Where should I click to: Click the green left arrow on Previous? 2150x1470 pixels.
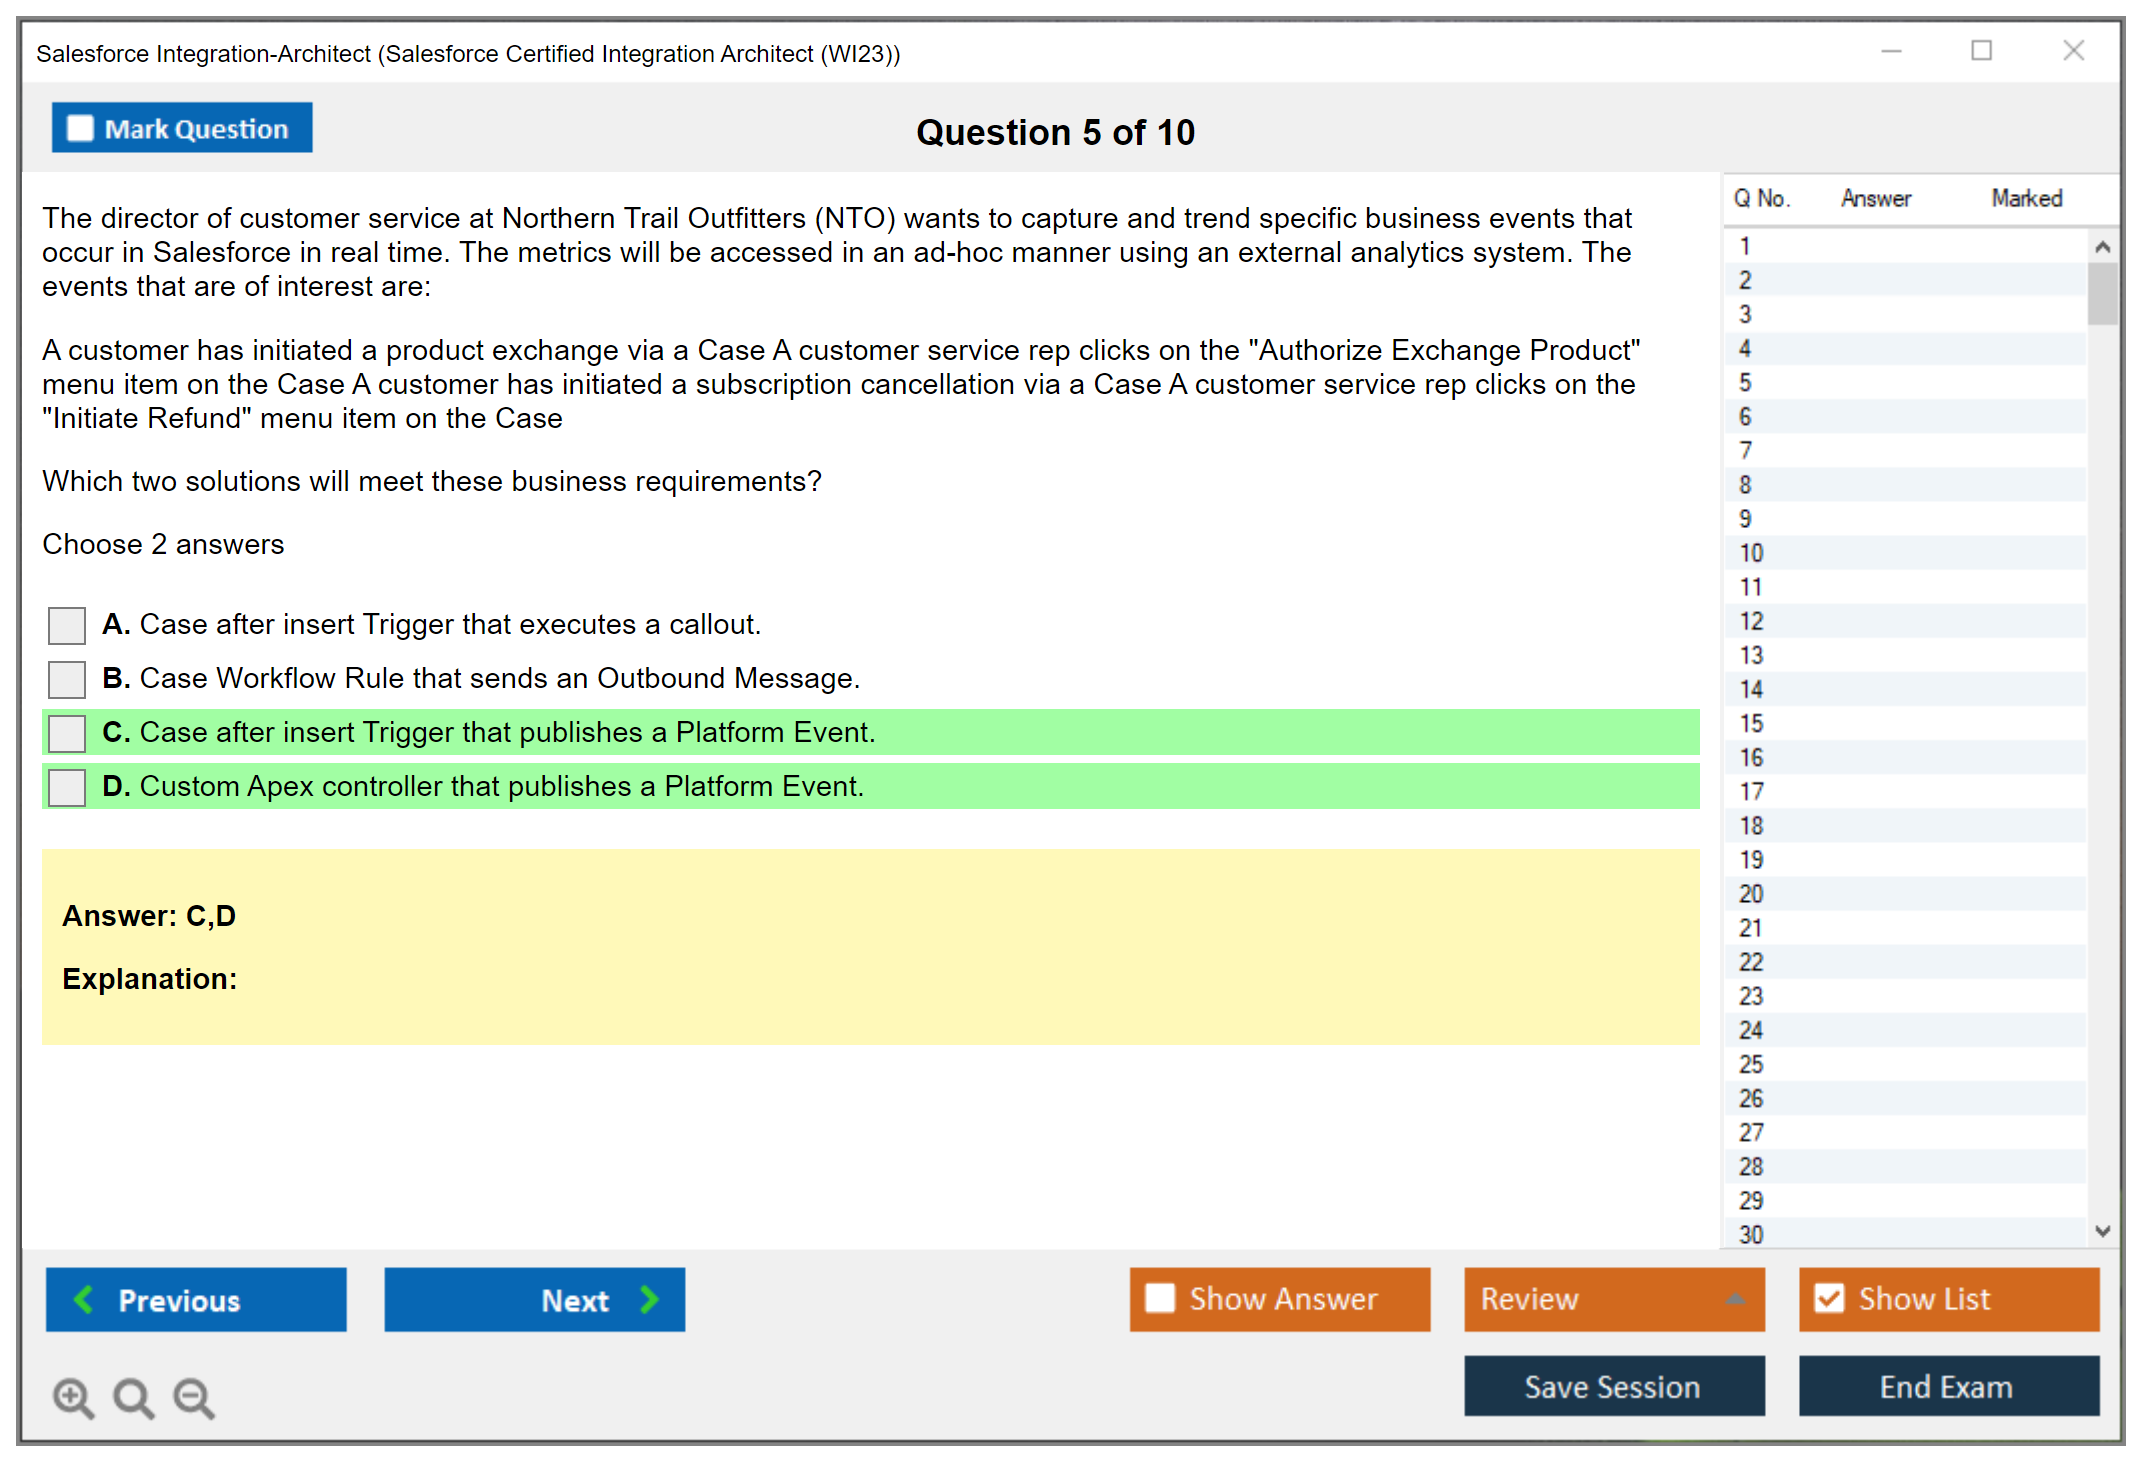(84, 1299)
